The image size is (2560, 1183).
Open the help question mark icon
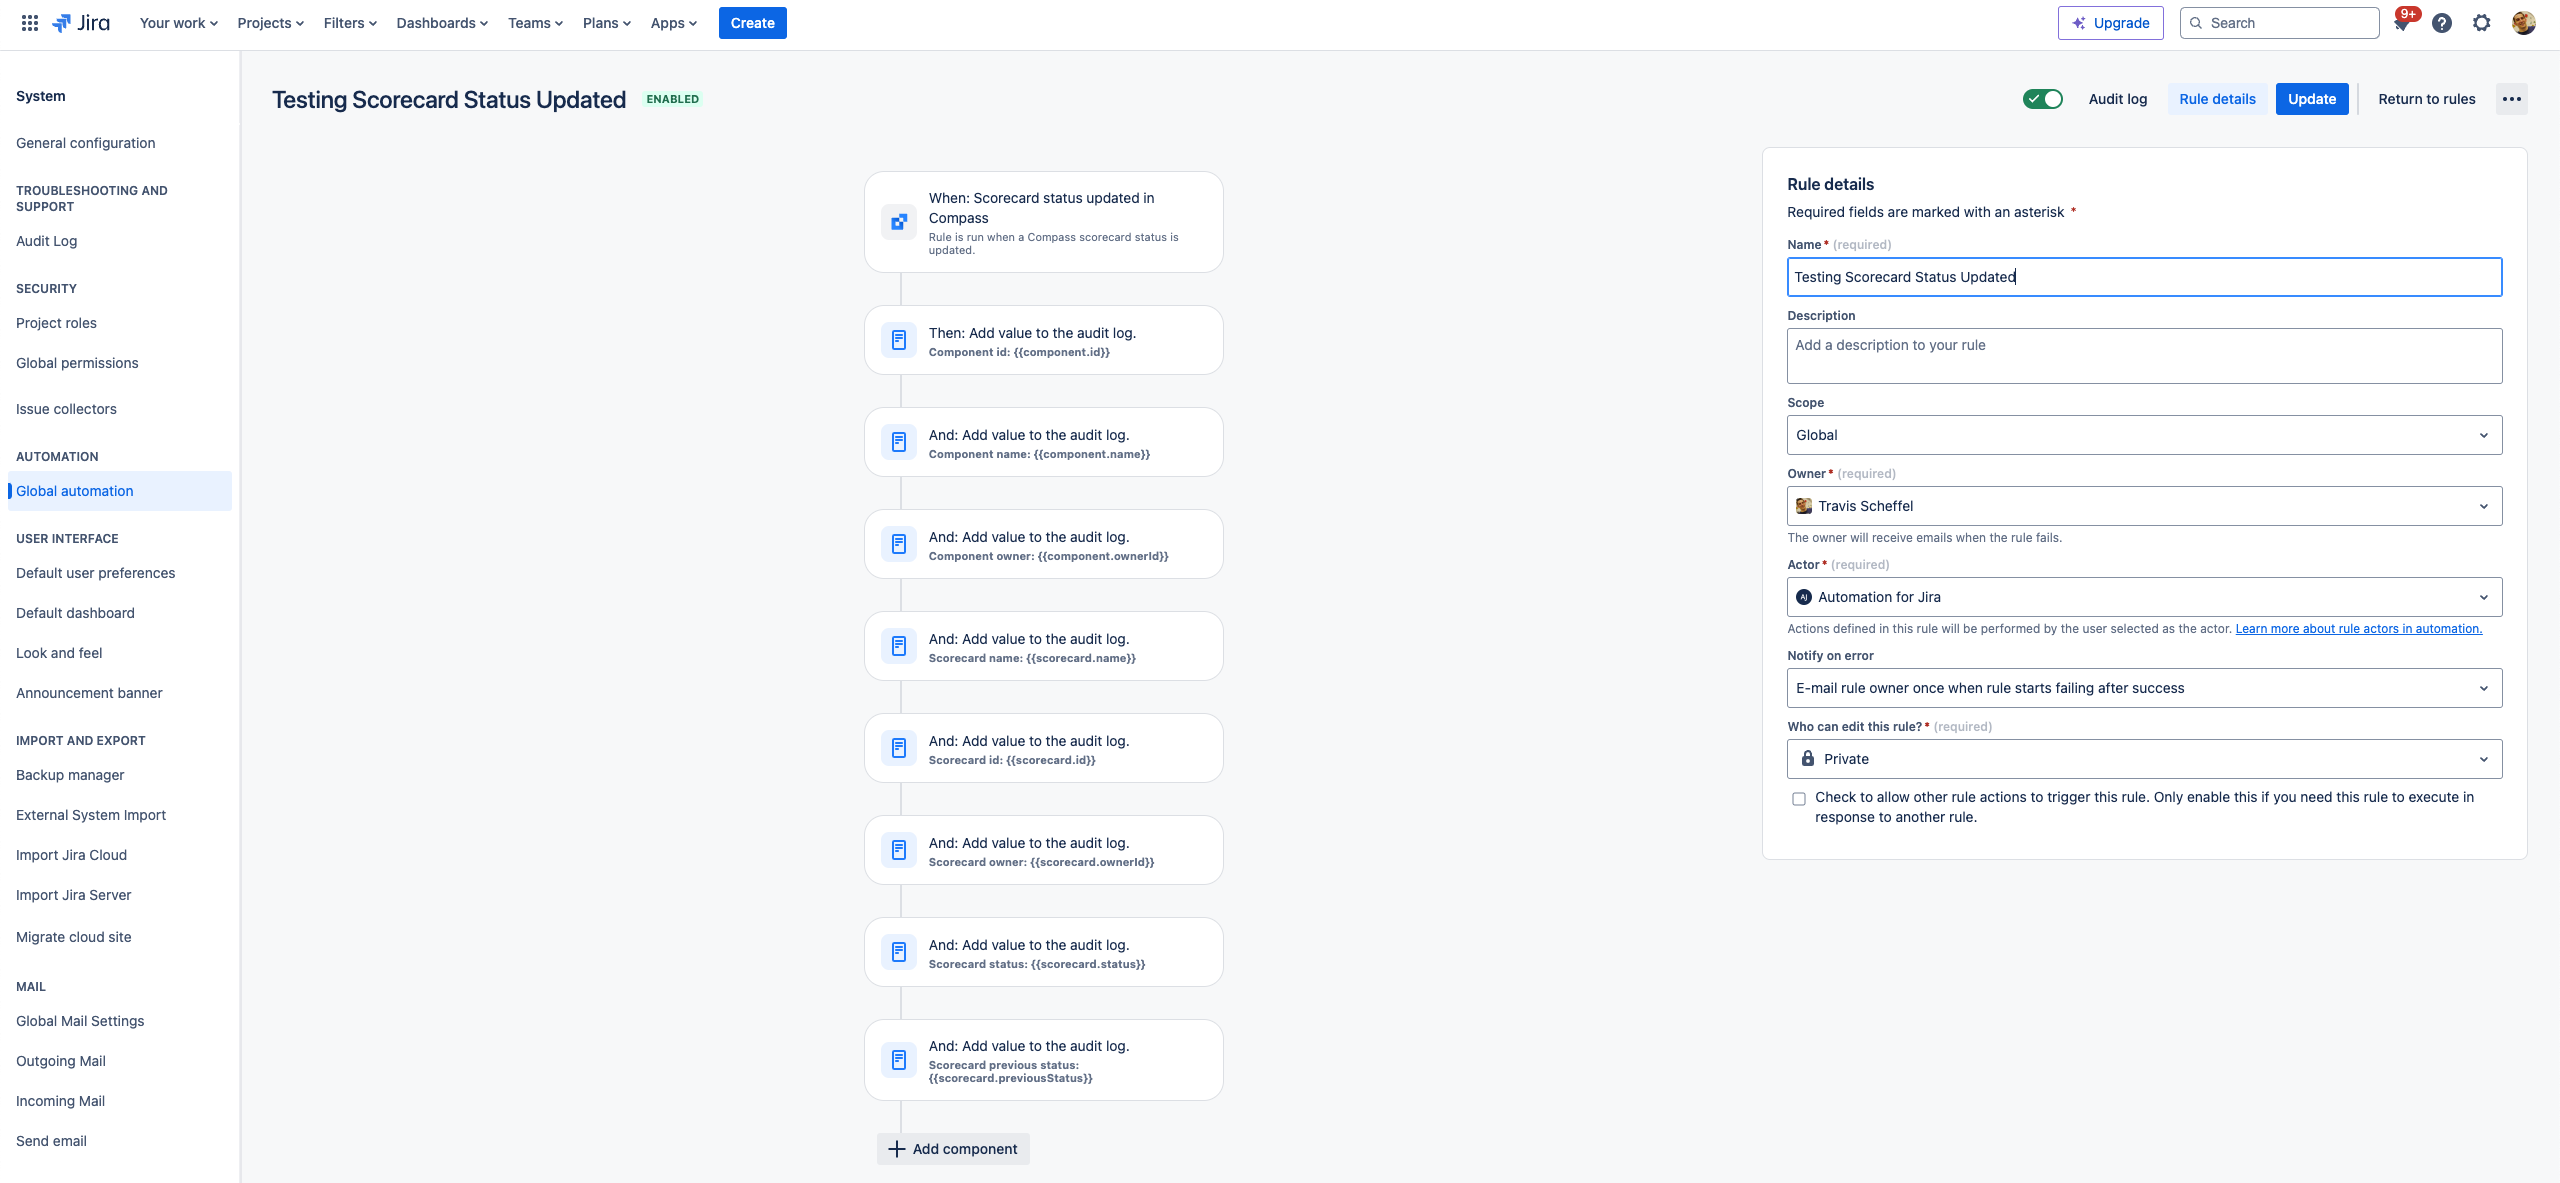(x=2442, y=23)
